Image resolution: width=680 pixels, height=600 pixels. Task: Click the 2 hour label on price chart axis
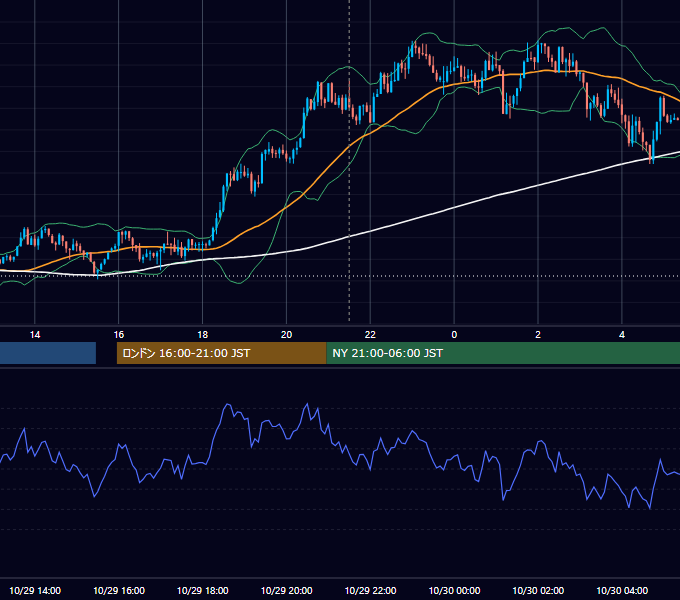[x=538, y=335]
